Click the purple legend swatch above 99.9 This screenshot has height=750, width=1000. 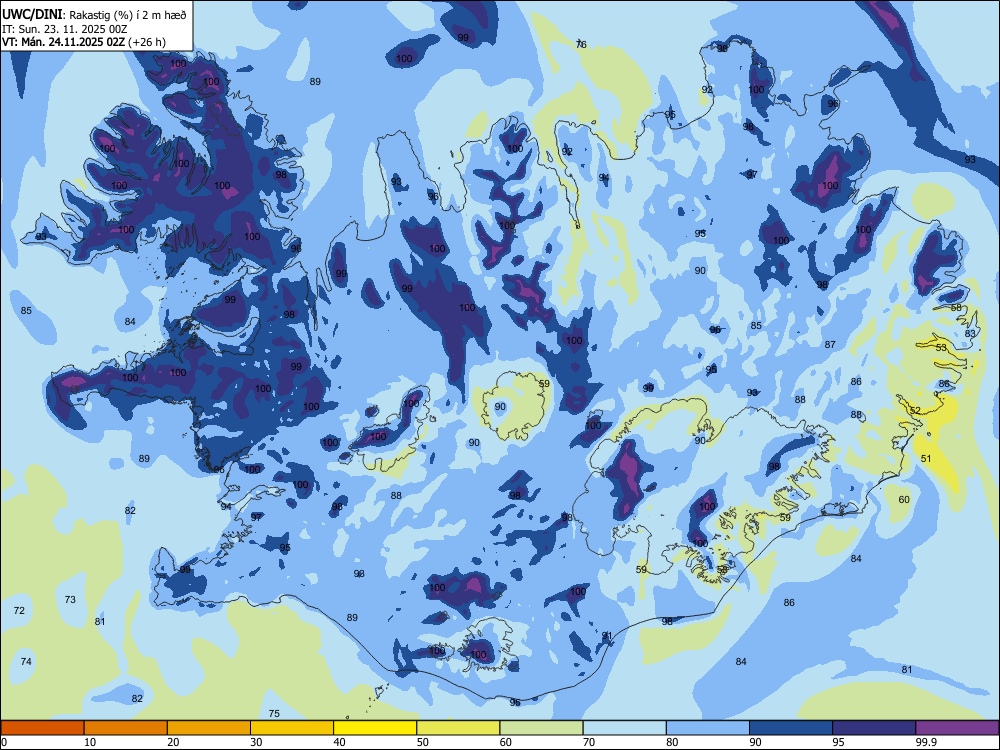point(957,728)
